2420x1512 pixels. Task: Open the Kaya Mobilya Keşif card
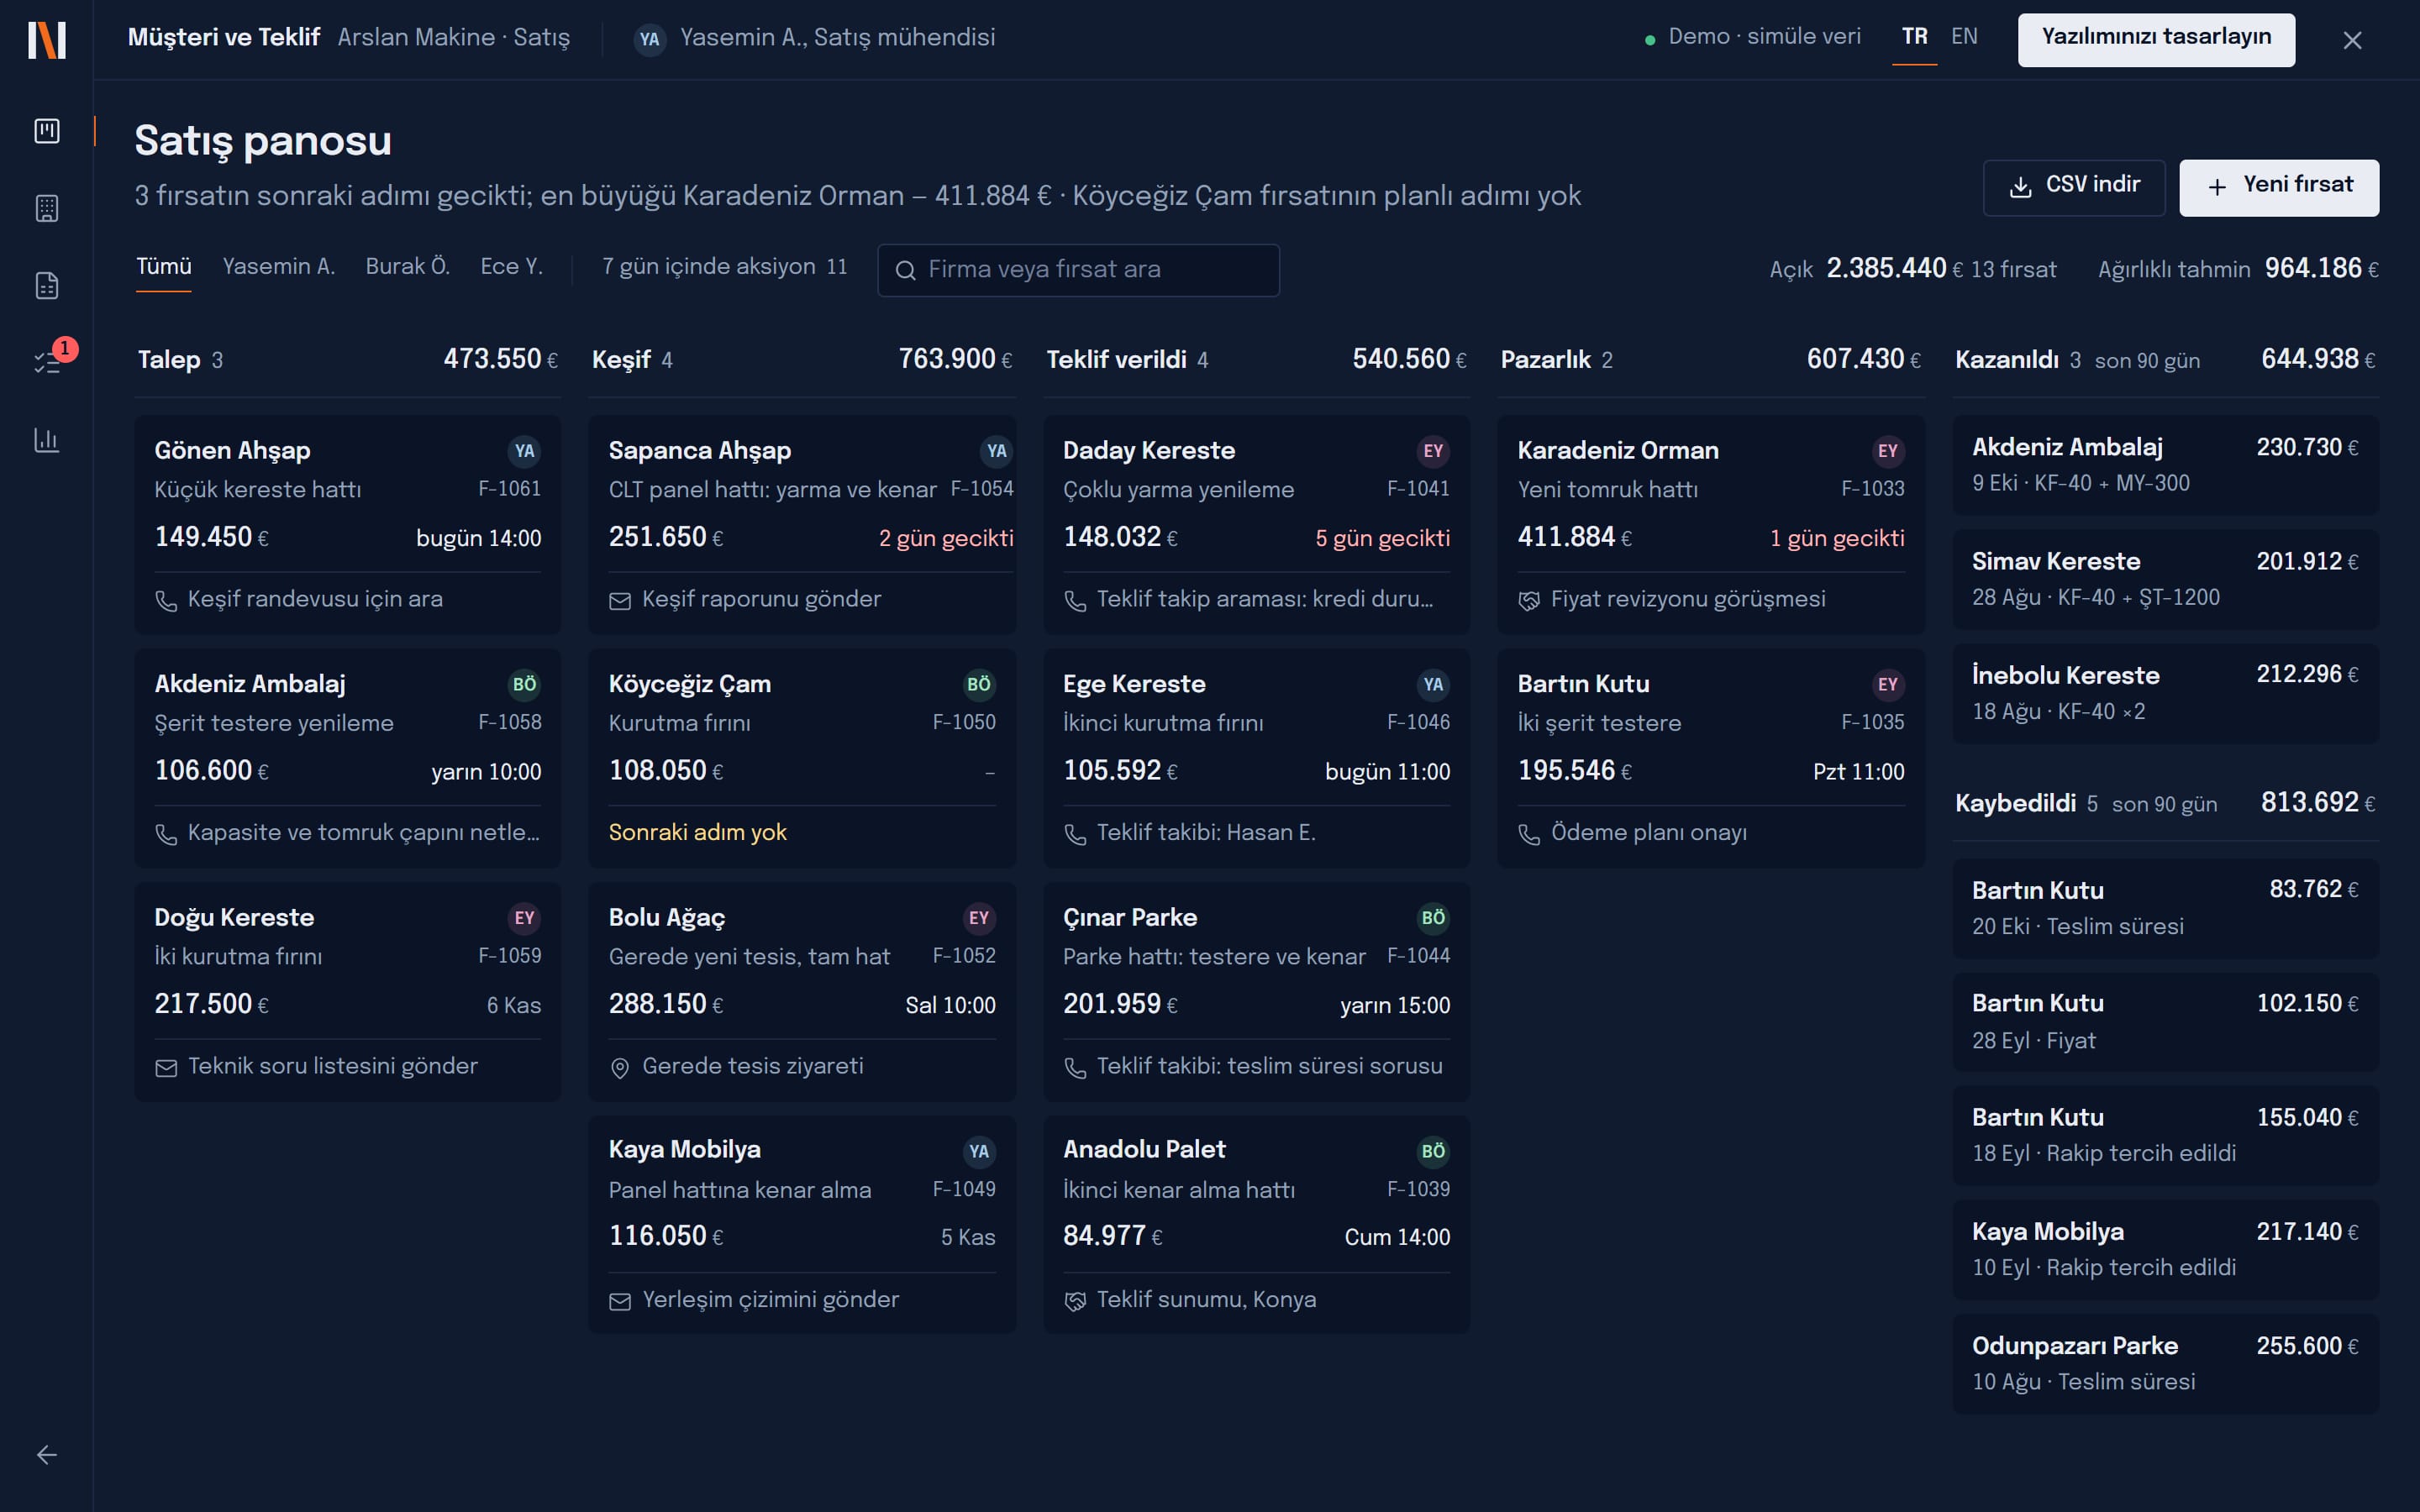[x=802, y=1224]
